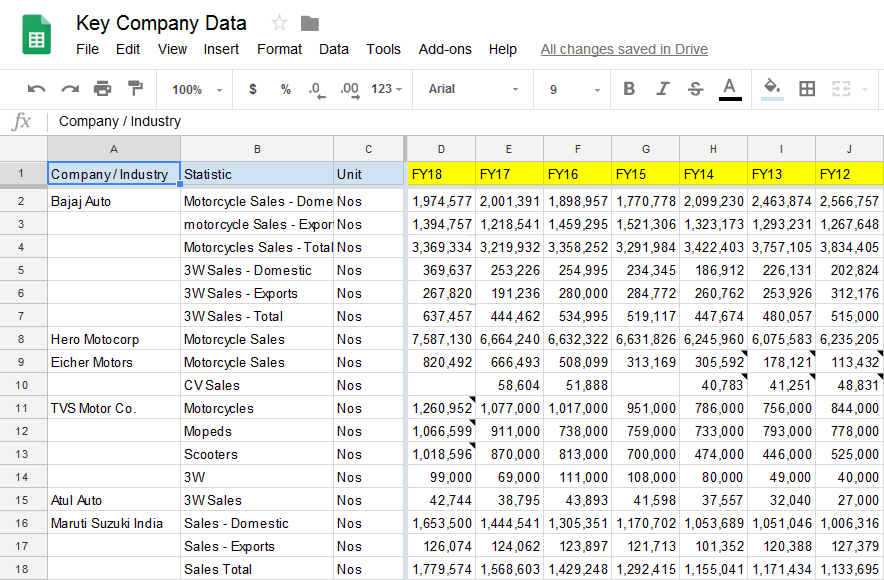The width and height of the screenshot is (884, 580).
Task: Click the 1,779,574 value cell
Action: (x=441, y=569)
